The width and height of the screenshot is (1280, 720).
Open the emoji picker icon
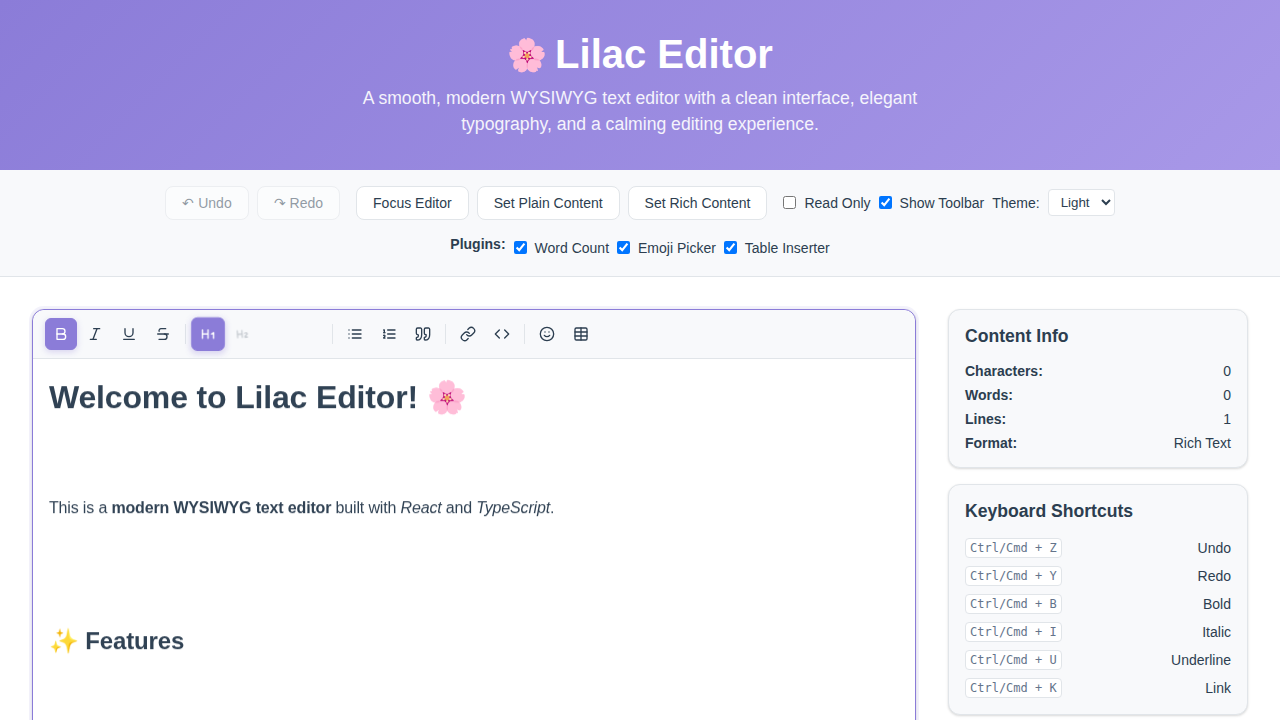point(547,334)
